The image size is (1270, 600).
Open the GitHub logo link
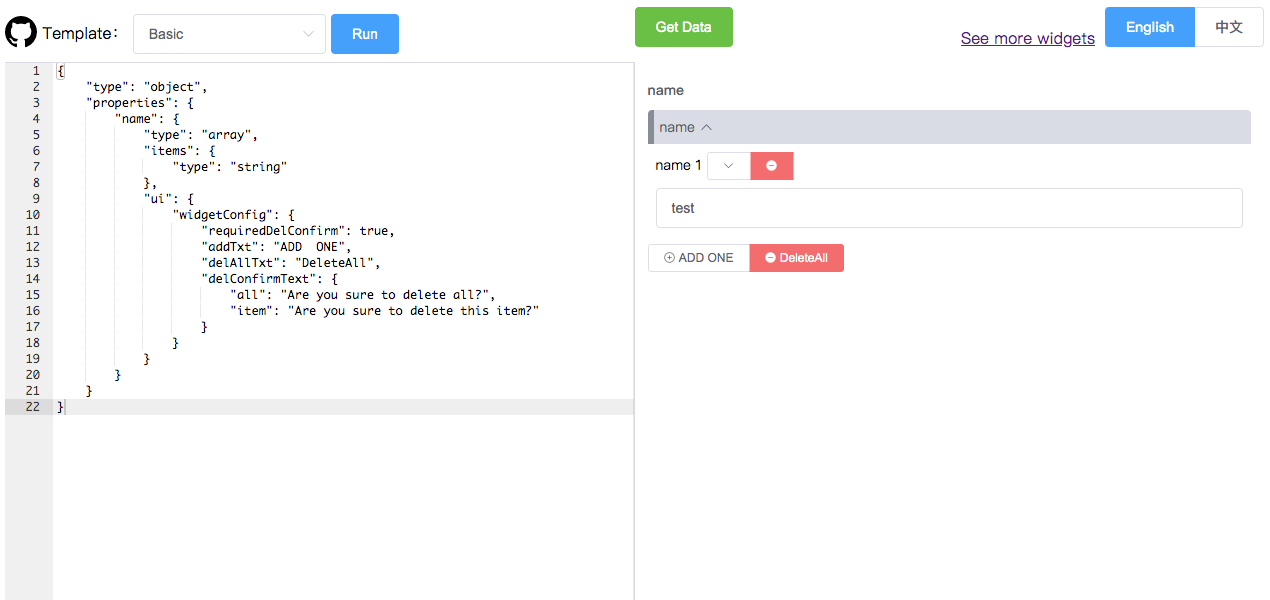(20, 33)
